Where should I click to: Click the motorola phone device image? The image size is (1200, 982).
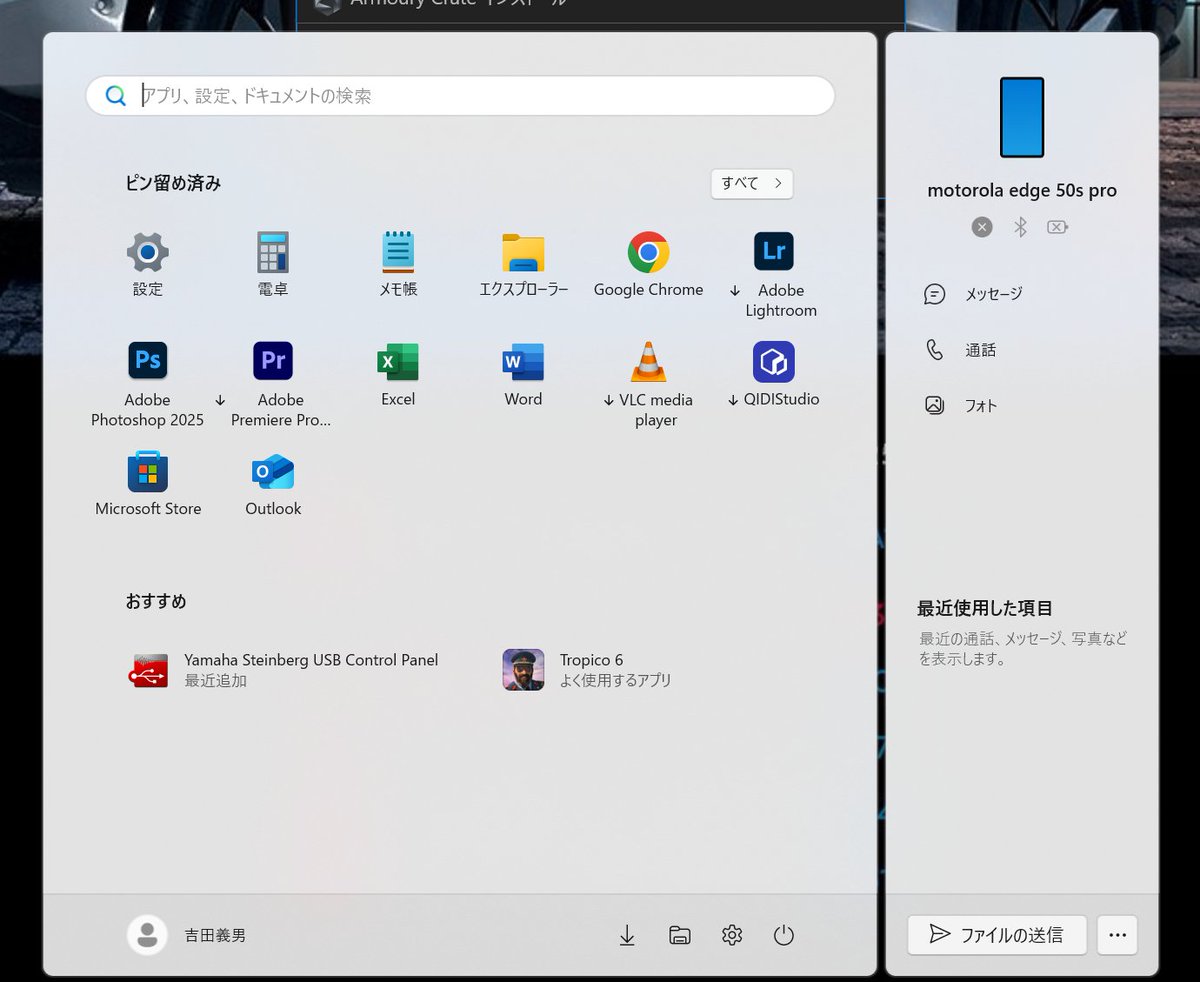[1022, 117]
